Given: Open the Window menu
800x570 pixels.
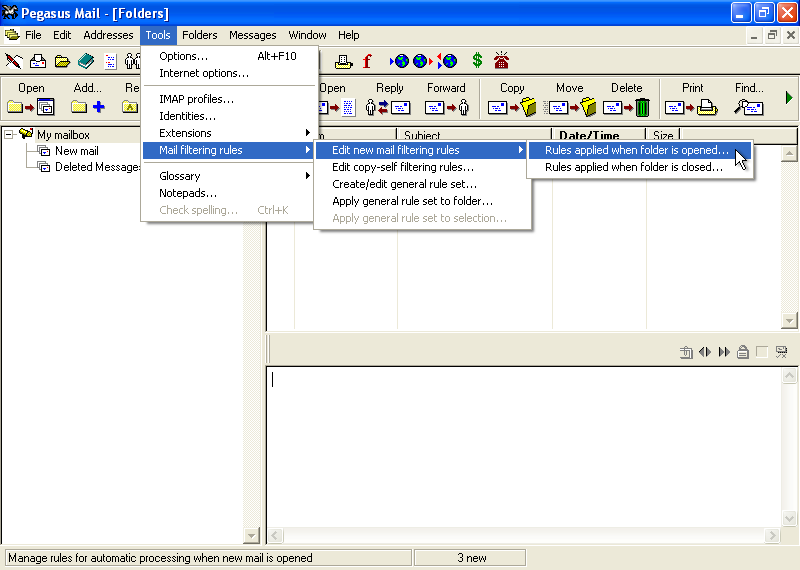Looking at the screenshot, I should tap(307, 35).
